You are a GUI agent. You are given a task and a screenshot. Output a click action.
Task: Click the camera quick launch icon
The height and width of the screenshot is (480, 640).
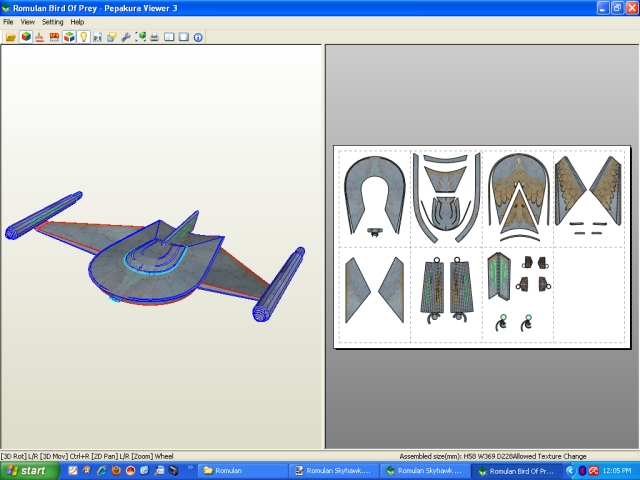(x=173, y=471)
